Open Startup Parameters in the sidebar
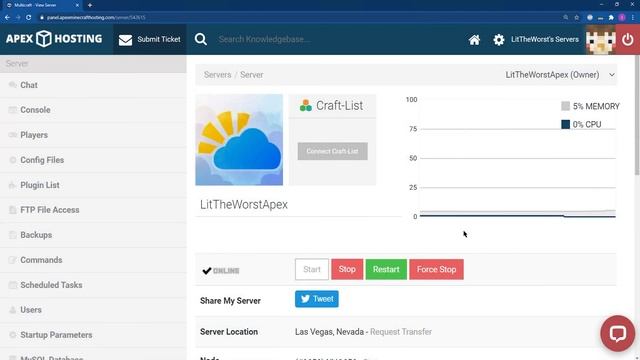The height and width of the screenshot is (360, 640). point(93,335)
